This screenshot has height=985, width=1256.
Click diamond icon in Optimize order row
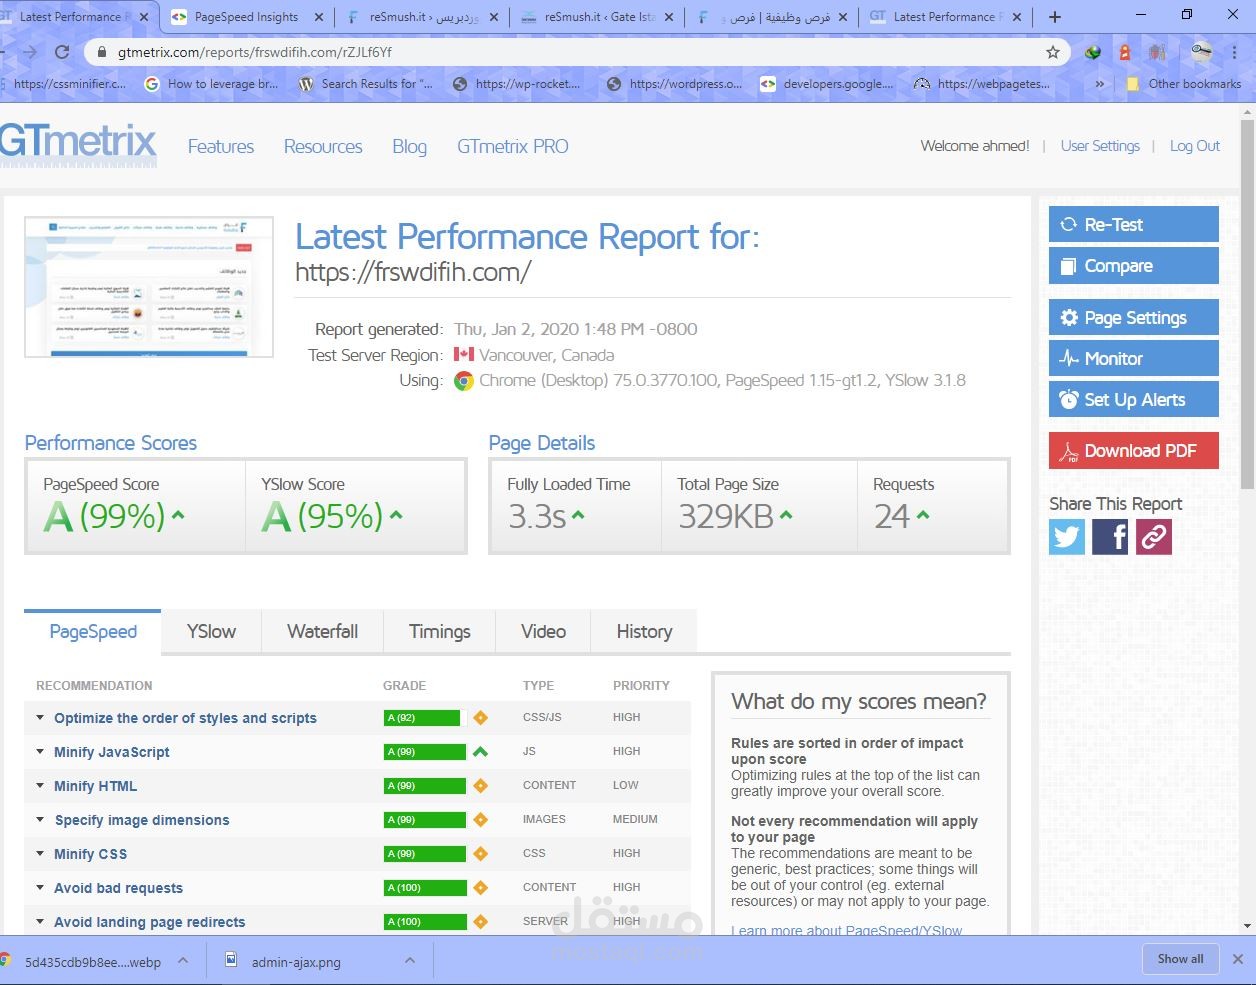(x=481, y=718)
